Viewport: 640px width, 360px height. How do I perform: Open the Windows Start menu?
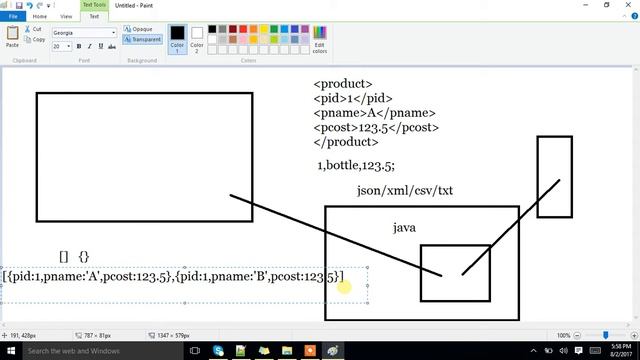tap(11, 351)
